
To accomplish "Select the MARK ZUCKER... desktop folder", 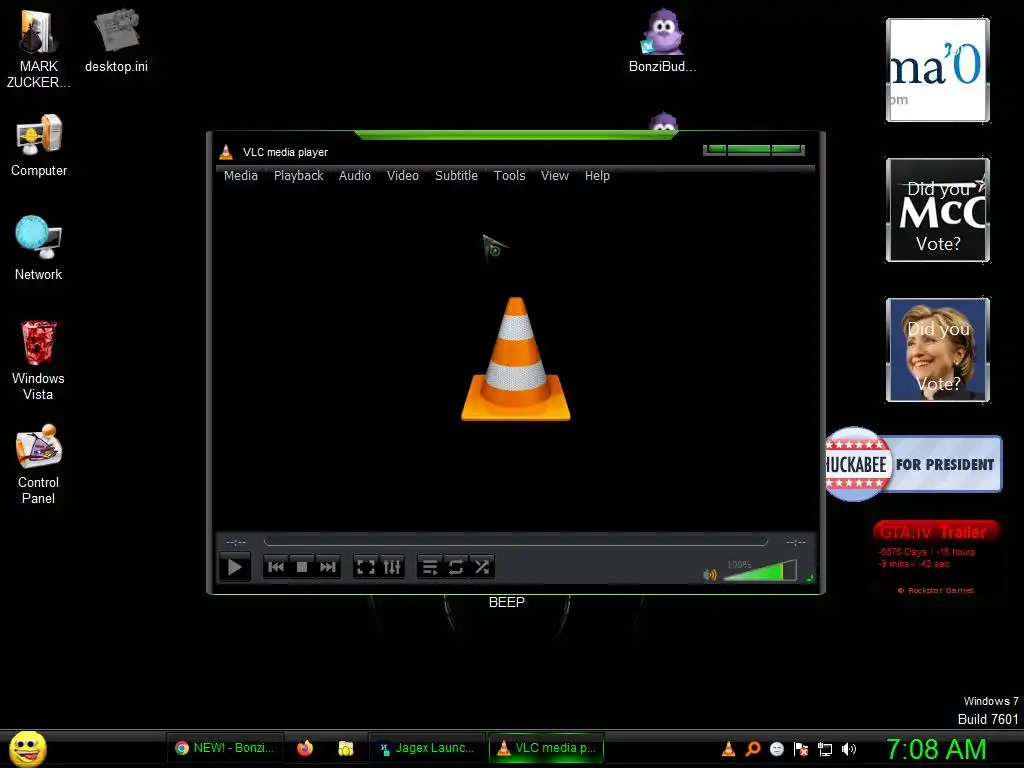I will point(38,49).
